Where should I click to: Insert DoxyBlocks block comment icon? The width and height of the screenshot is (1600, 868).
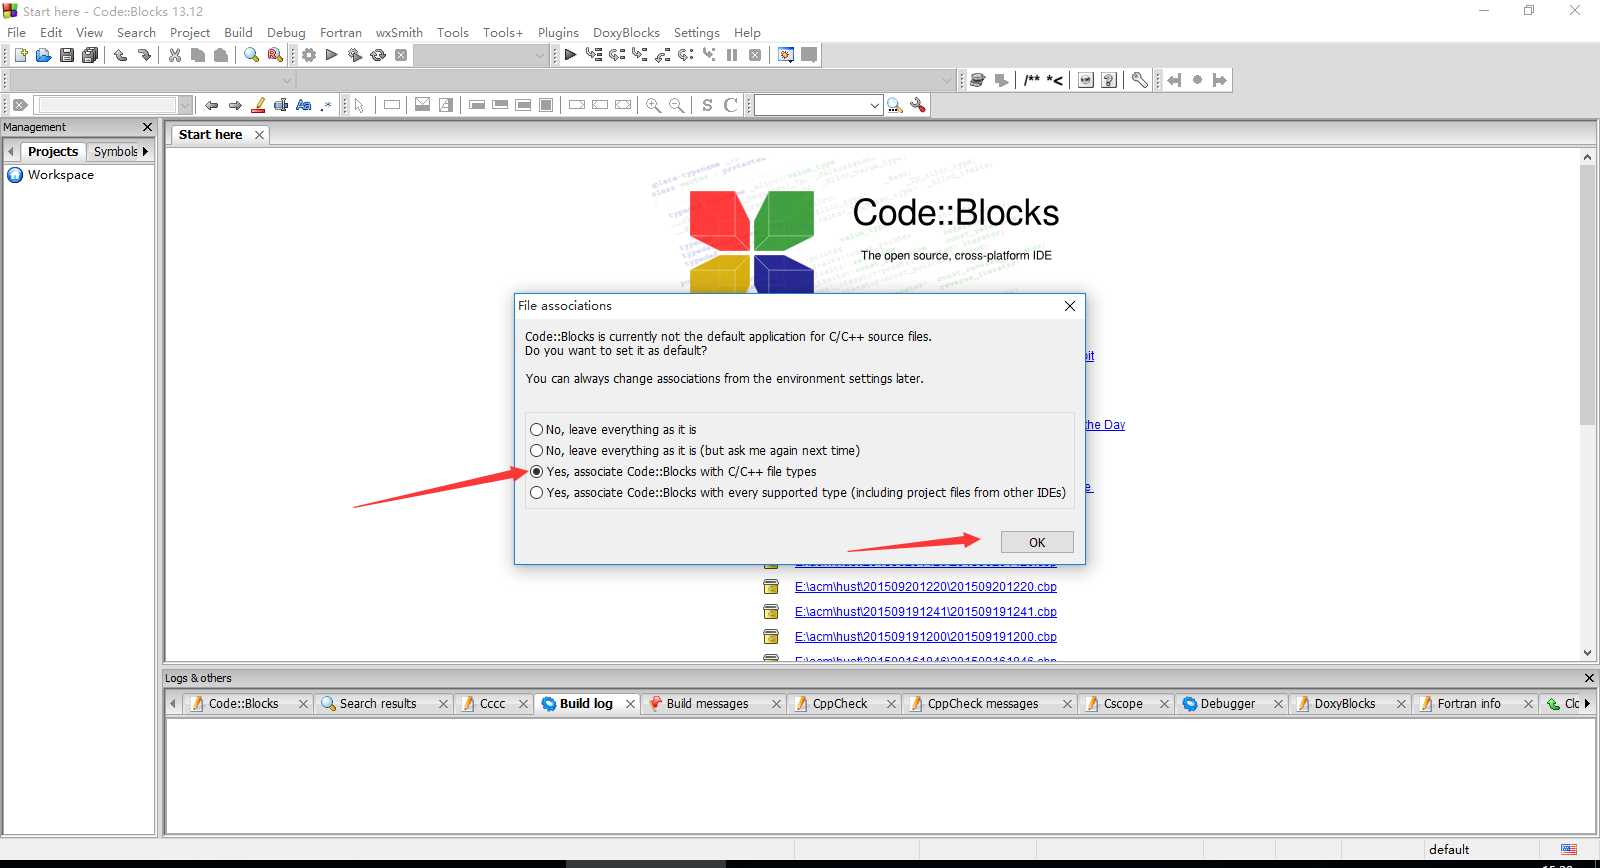pos(1032,80)
